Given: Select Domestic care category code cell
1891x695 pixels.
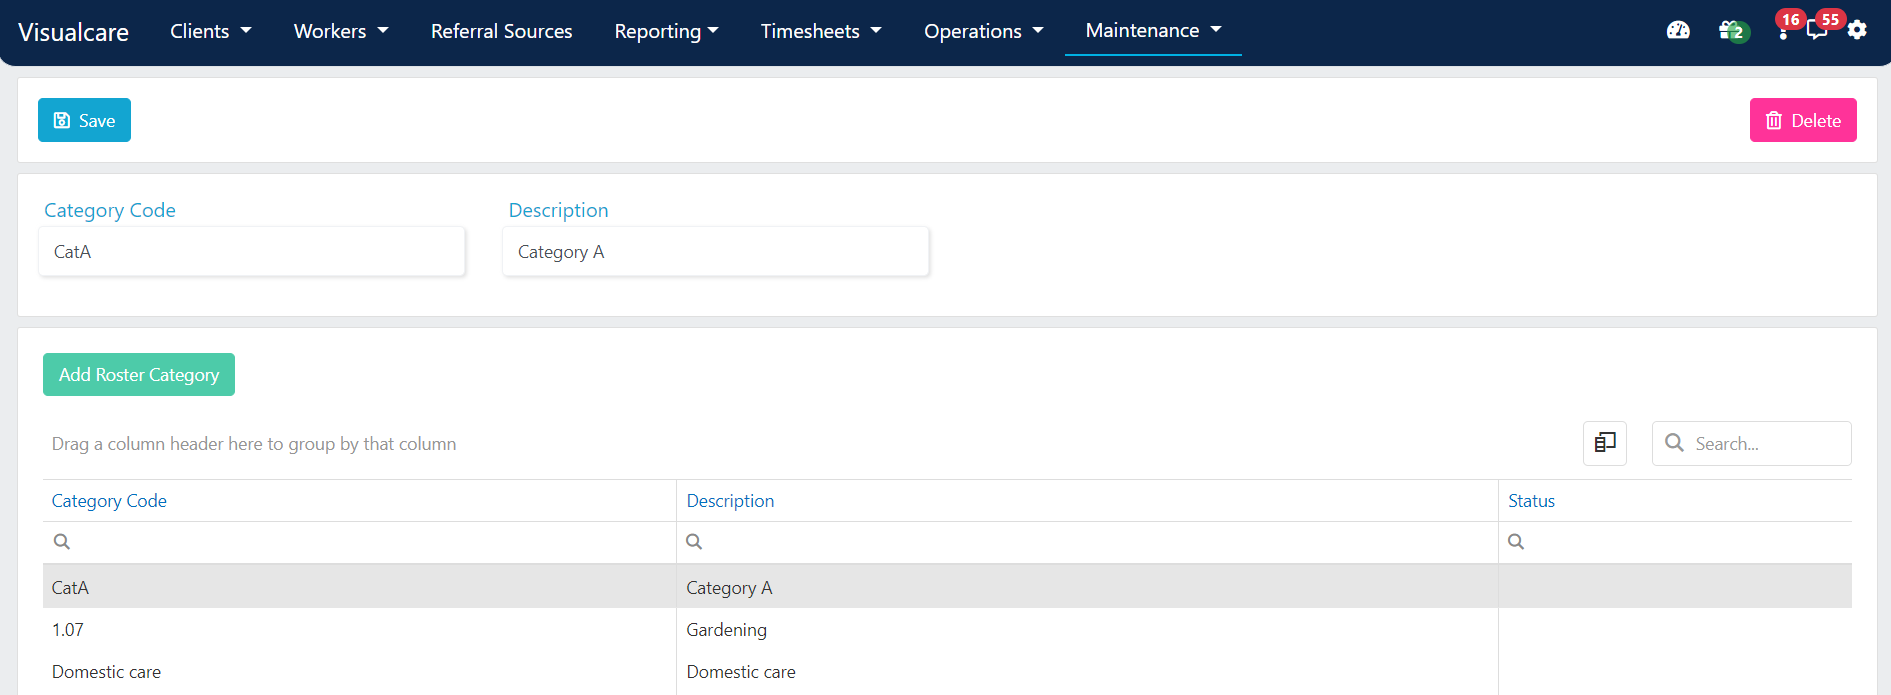Looking at the screenshot, I should pyautogui.click(x=359, y=672).
